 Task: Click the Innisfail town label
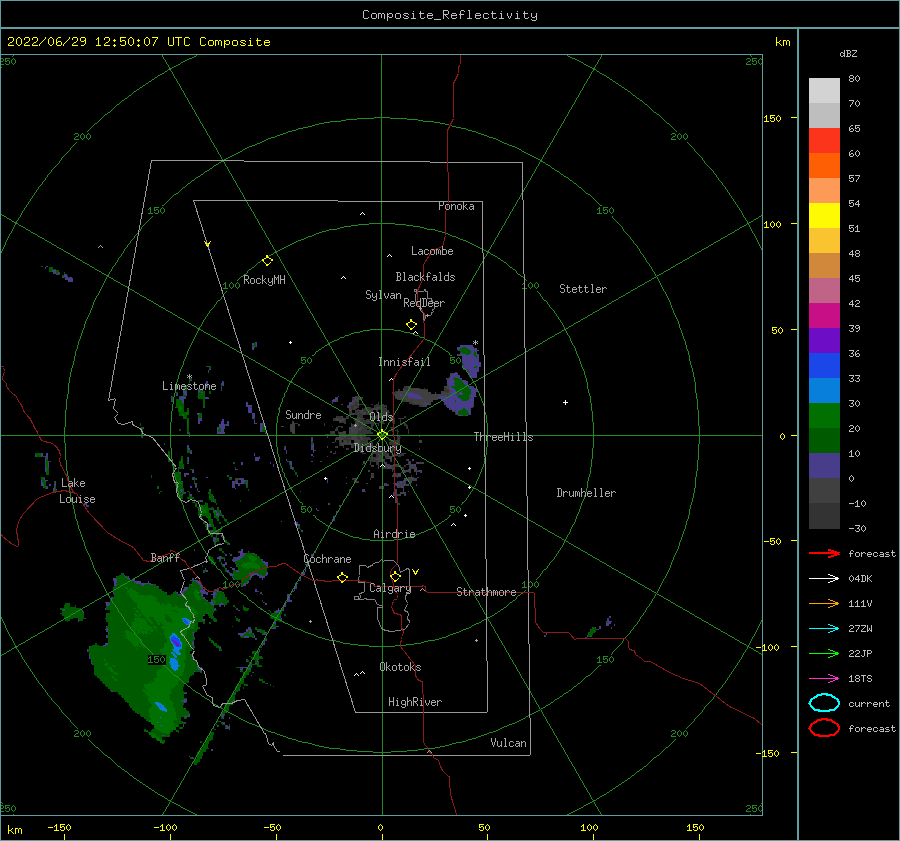pos(404,362)
